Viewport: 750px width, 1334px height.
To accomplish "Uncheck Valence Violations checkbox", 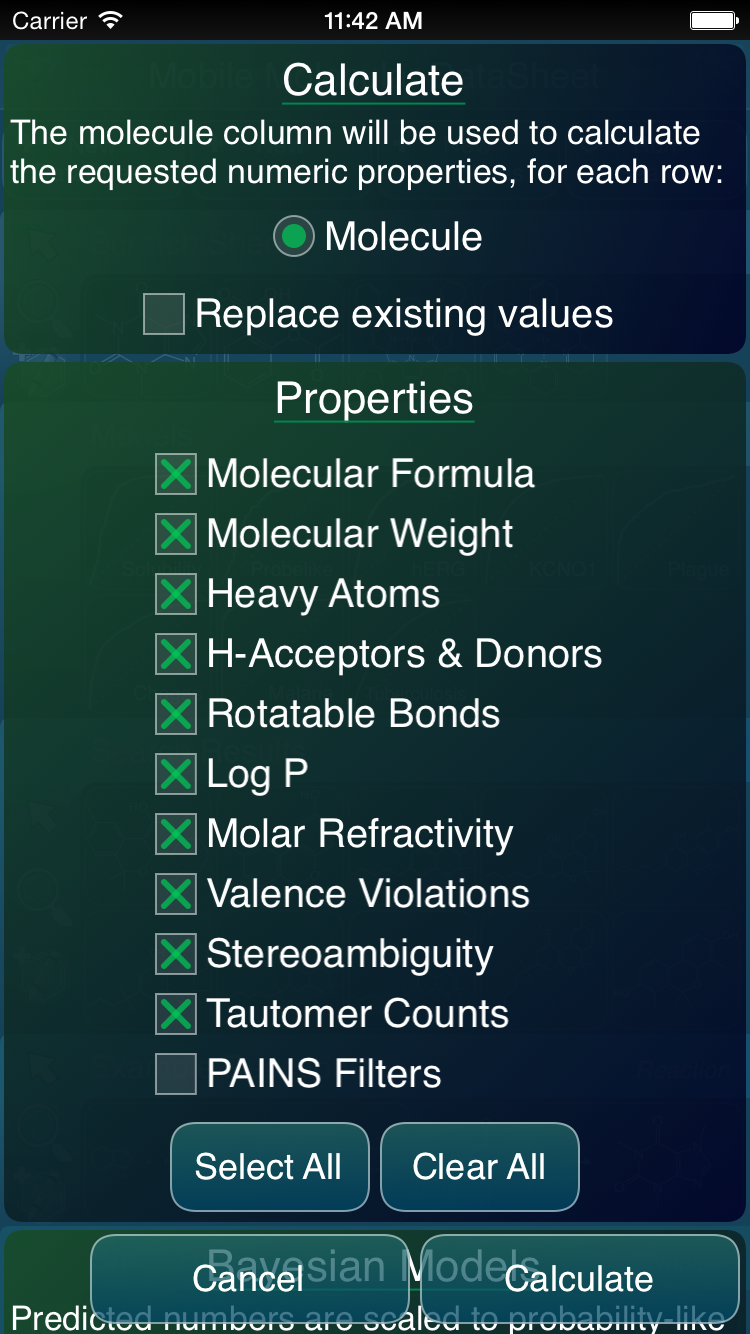I will tap(176, 894).
